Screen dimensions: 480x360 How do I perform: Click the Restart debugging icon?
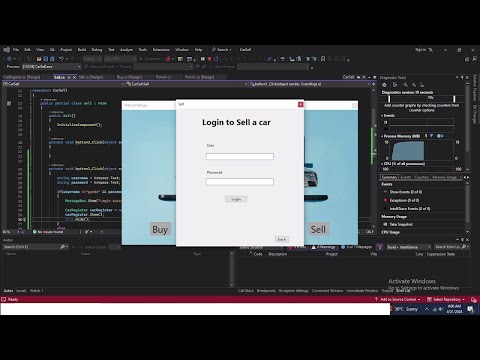[216, 59]
